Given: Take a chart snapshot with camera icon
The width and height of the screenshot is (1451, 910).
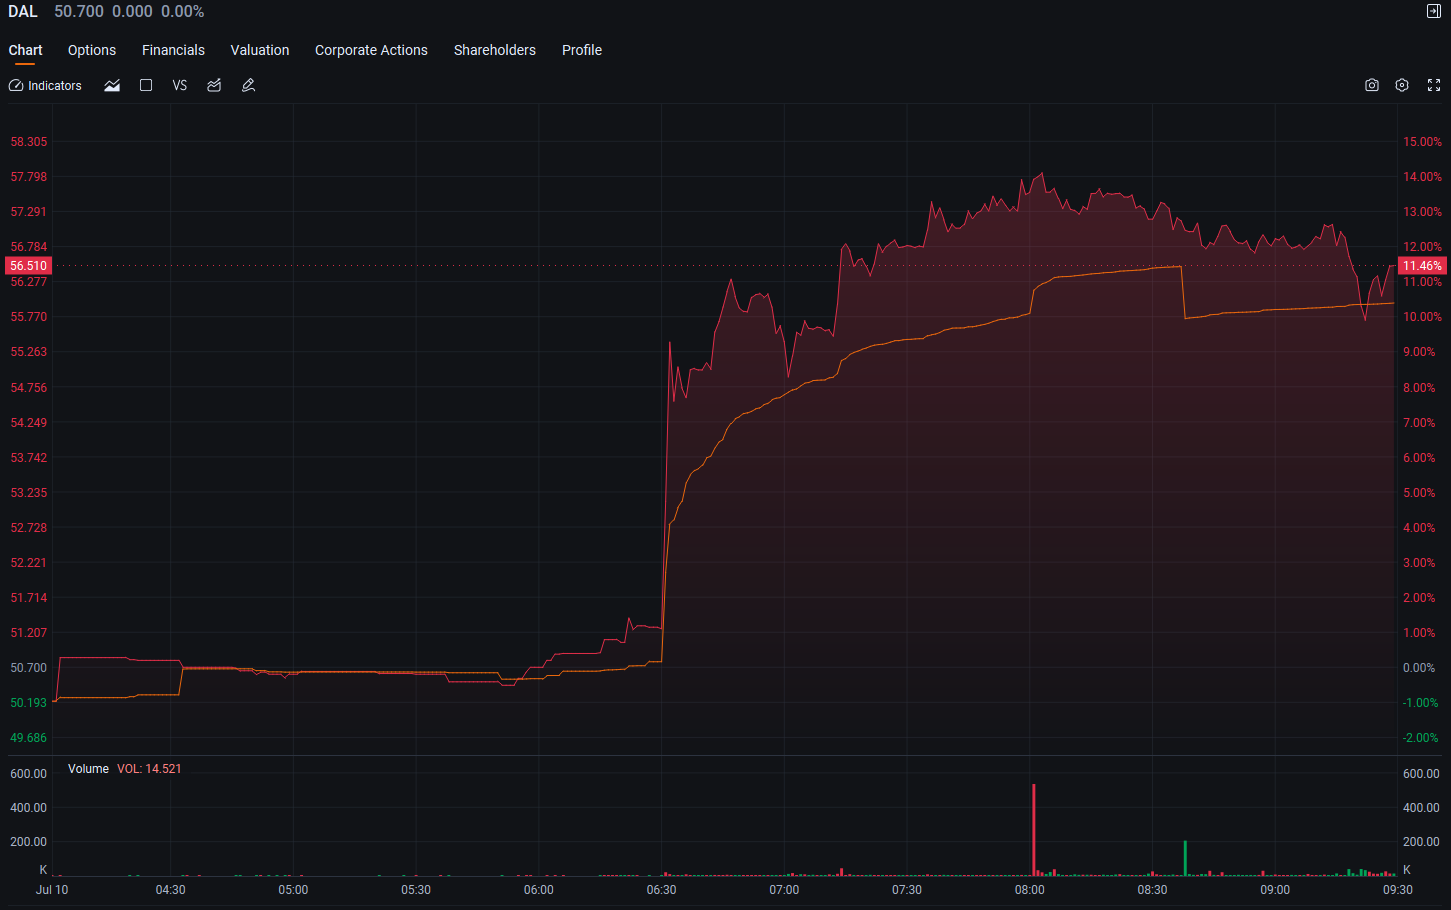Looking at the screenshot, I should [1372, 86].
